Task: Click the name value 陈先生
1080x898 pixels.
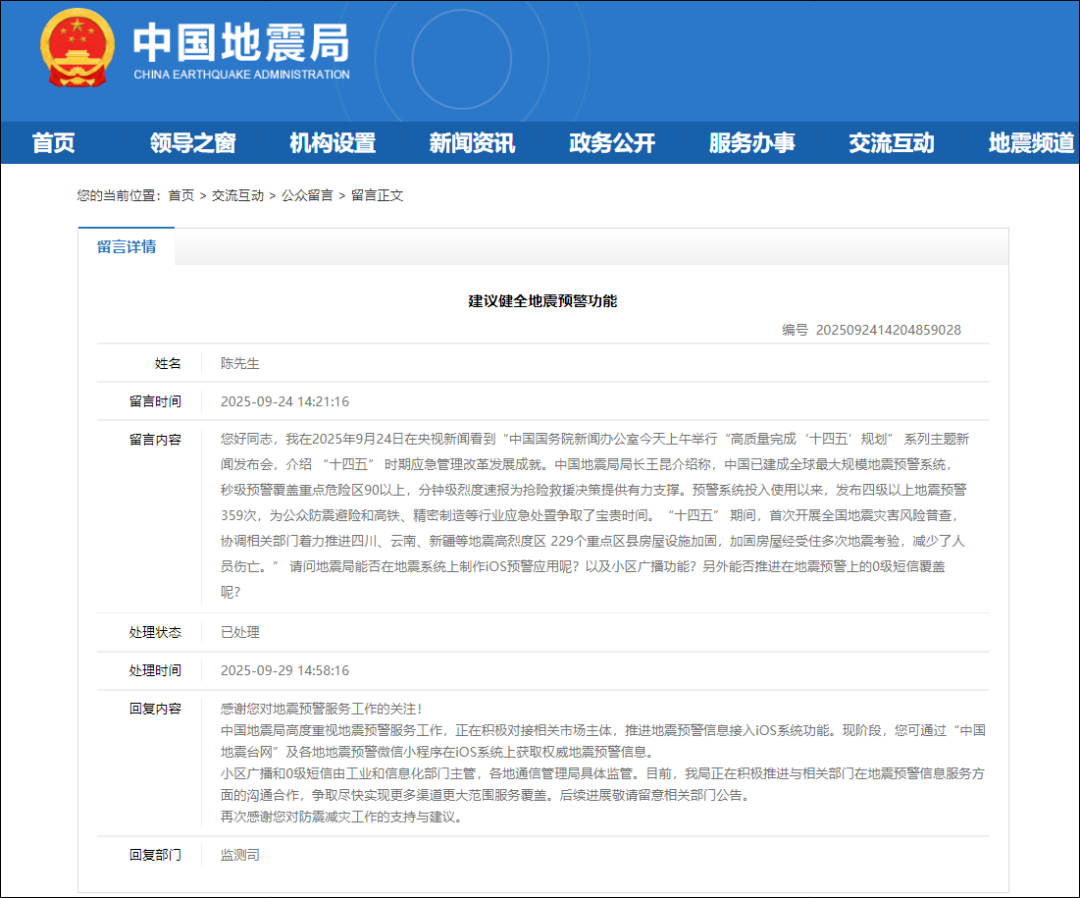Action: [240, 363]
